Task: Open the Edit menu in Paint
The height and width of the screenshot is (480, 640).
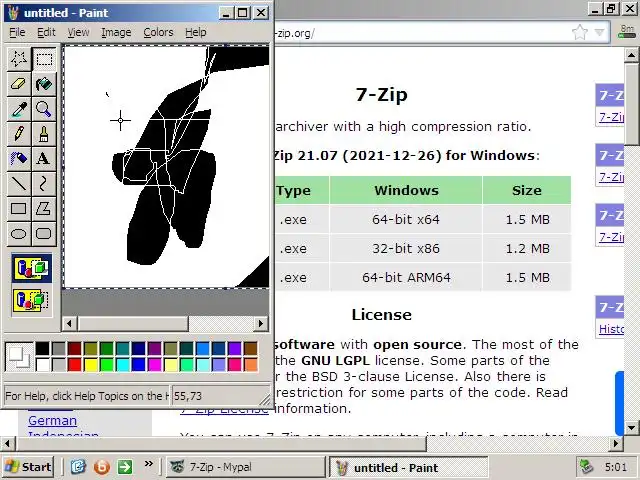Action: pyautogui.click(x=46, y=32)
